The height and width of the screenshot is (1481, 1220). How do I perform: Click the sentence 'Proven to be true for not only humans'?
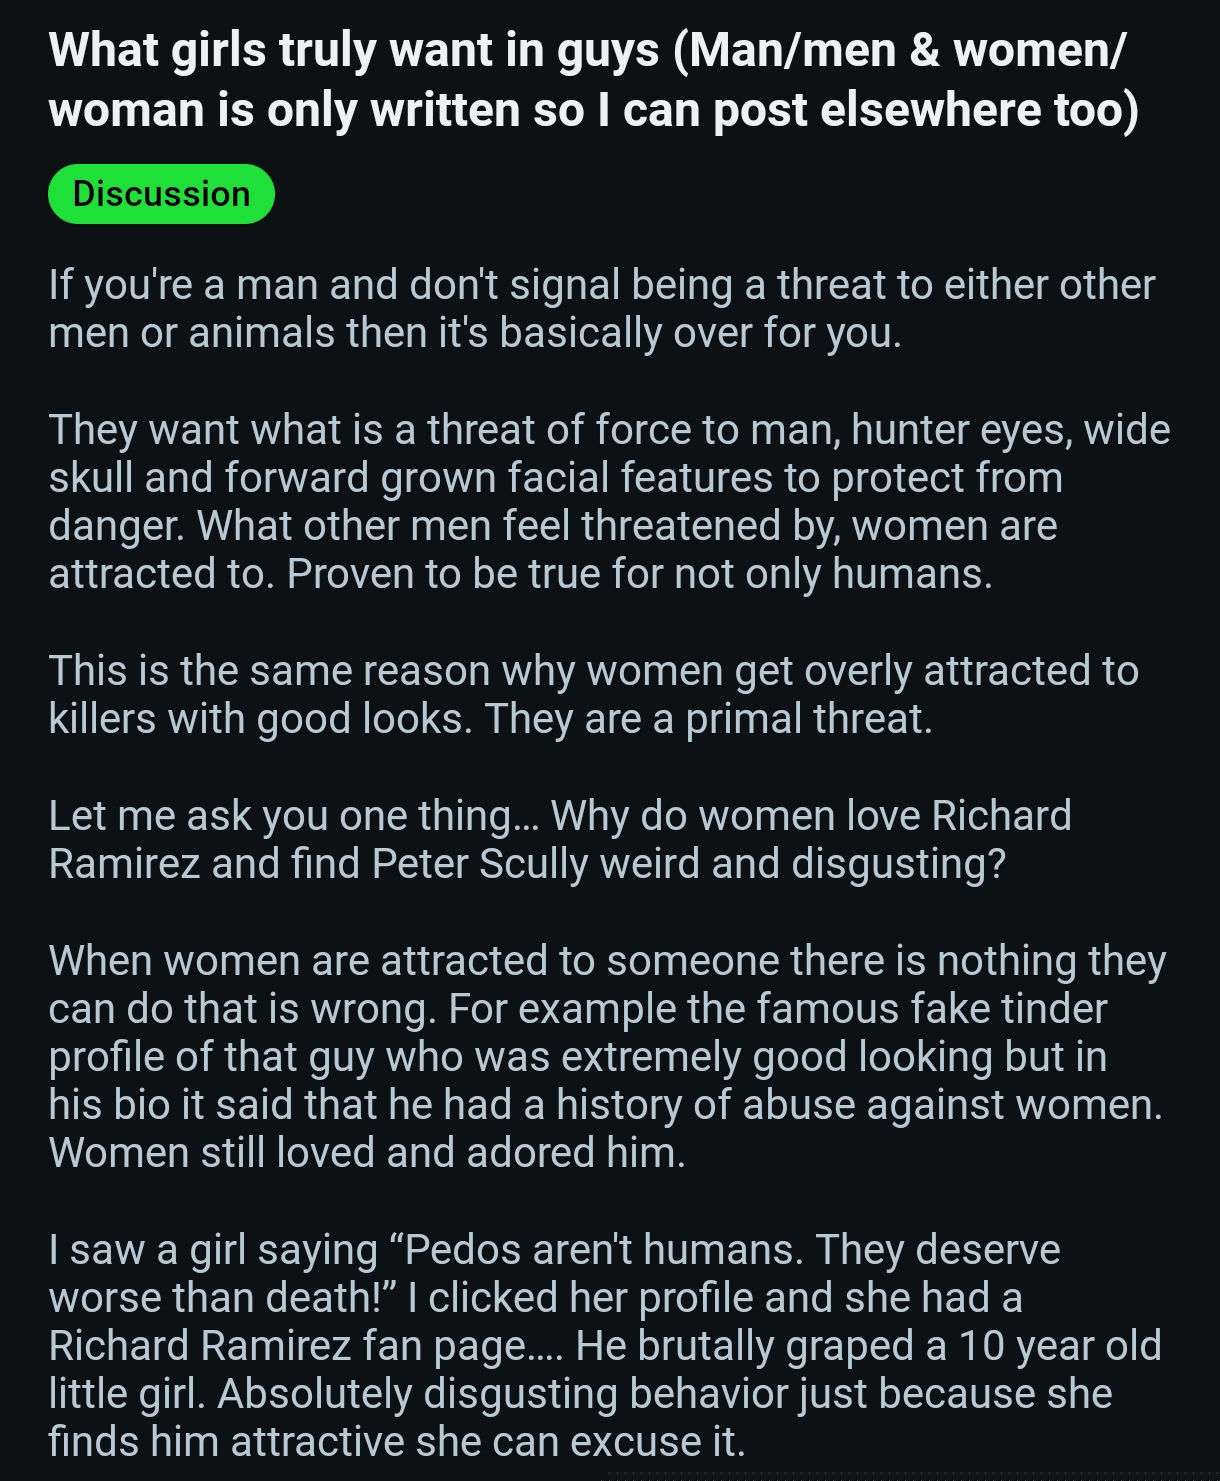tap(640, 574)
